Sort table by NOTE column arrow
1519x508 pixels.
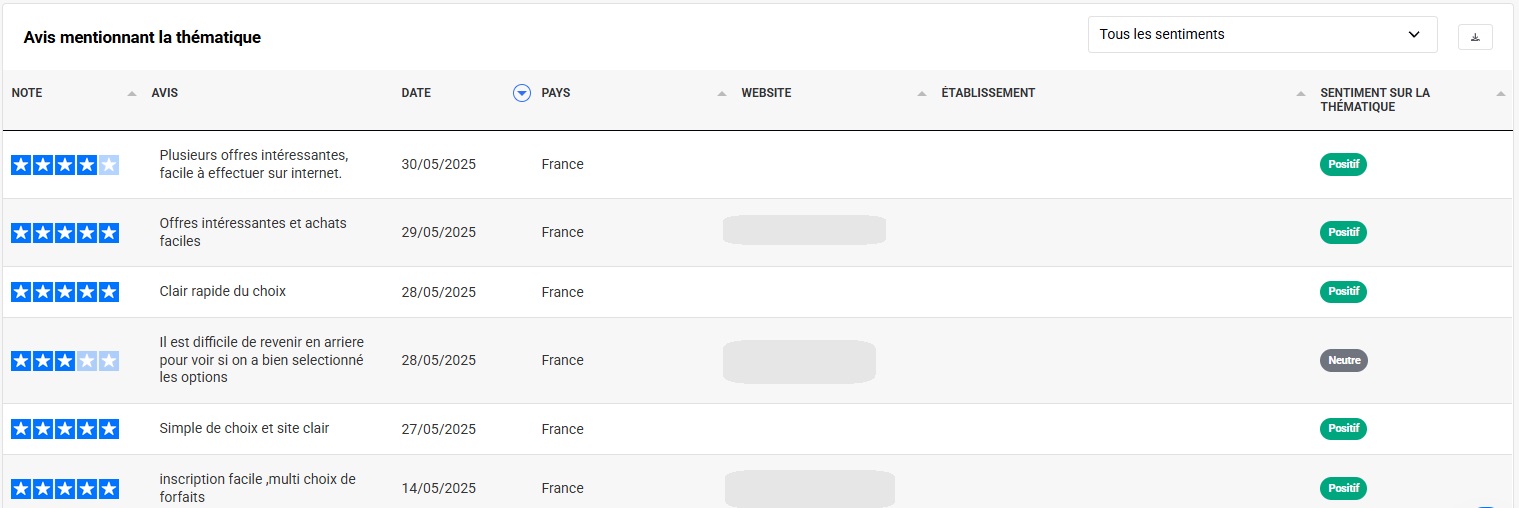132,94
